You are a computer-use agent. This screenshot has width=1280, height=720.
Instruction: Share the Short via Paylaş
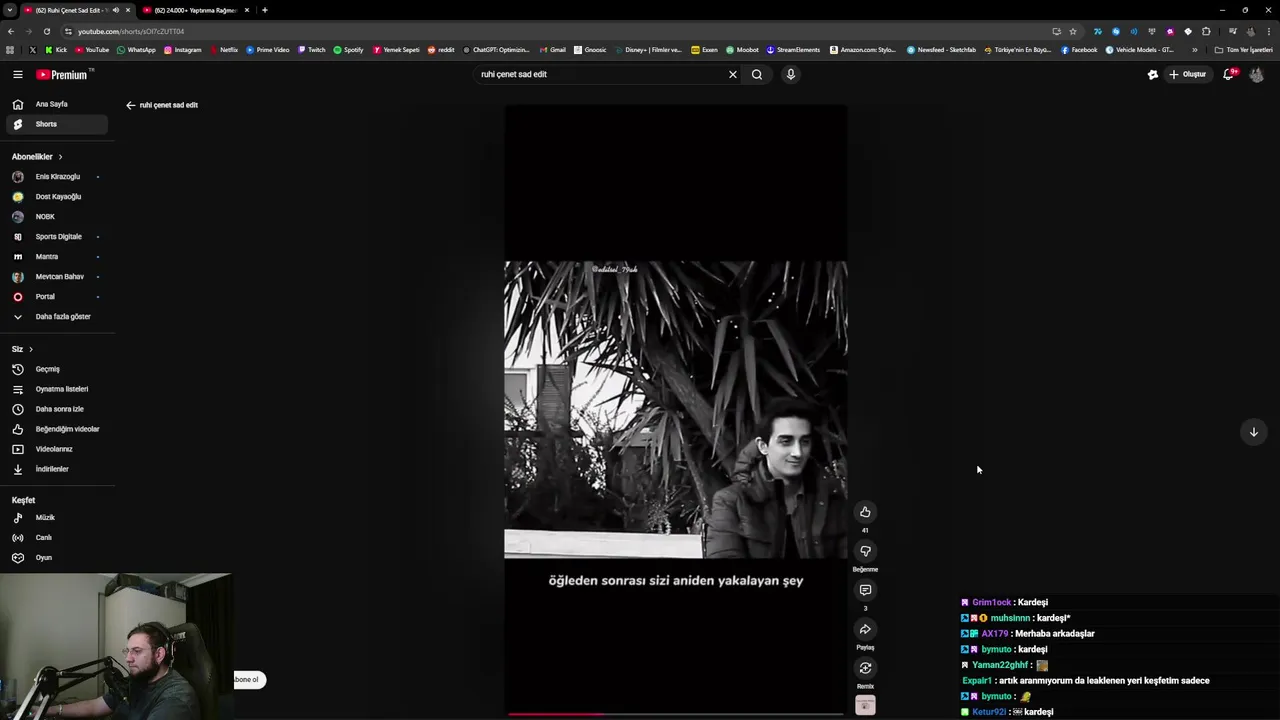(865, 629)
